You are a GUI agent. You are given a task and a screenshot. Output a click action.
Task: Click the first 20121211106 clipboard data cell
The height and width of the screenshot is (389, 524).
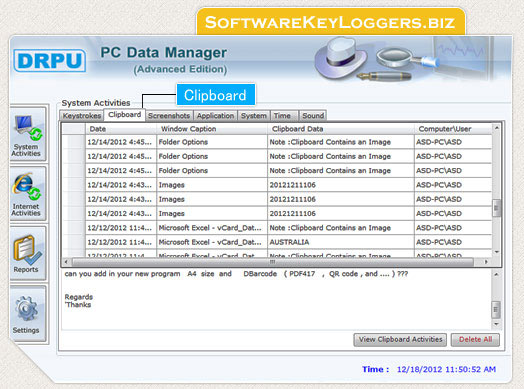[x=341, y=185]
